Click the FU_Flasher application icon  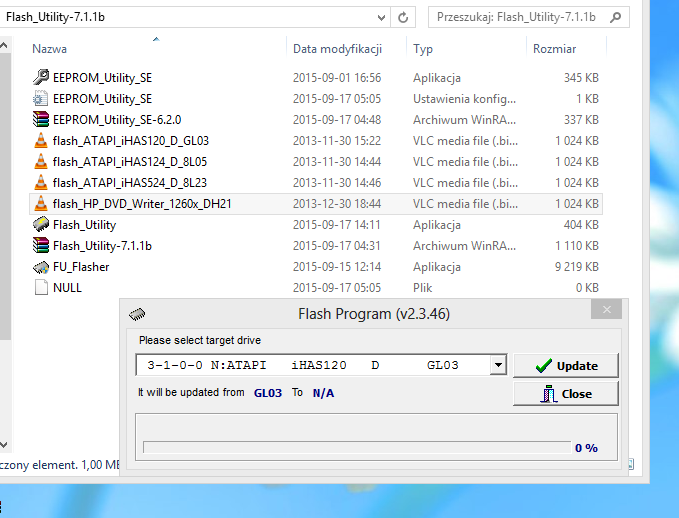point(41,267)
